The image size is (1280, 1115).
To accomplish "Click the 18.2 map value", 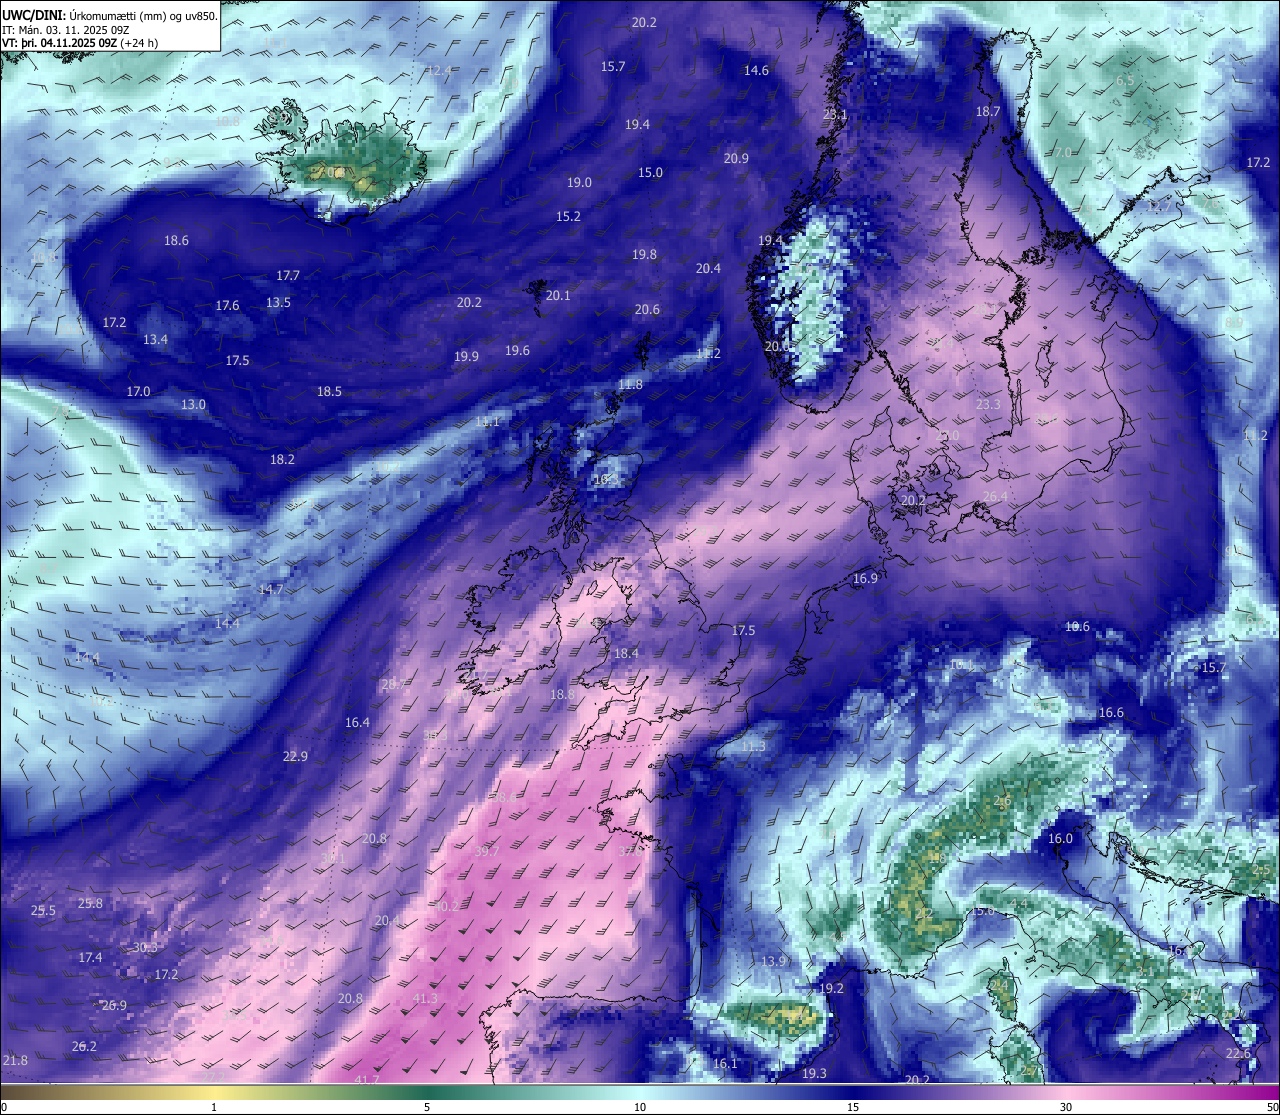I will [282, 459].
